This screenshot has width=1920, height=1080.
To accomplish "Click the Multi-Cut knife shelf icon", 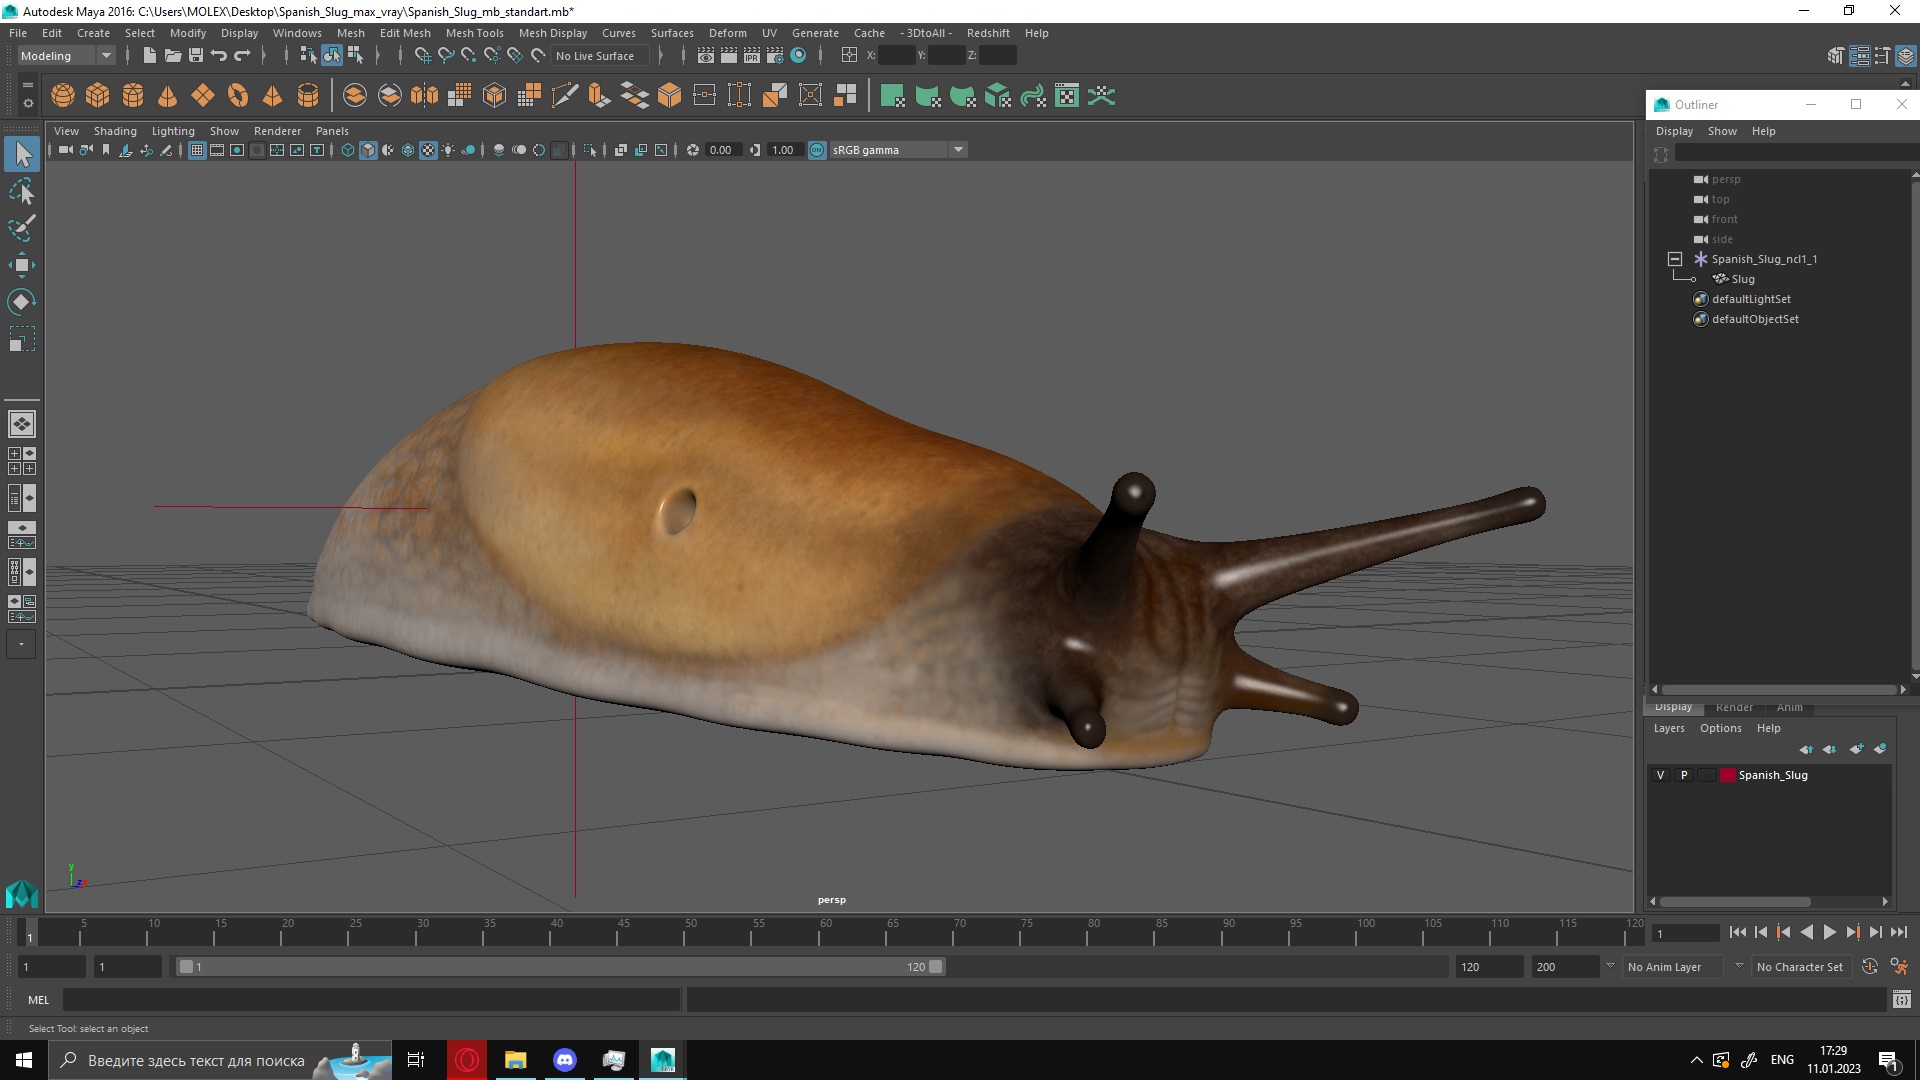I will 564,96.
